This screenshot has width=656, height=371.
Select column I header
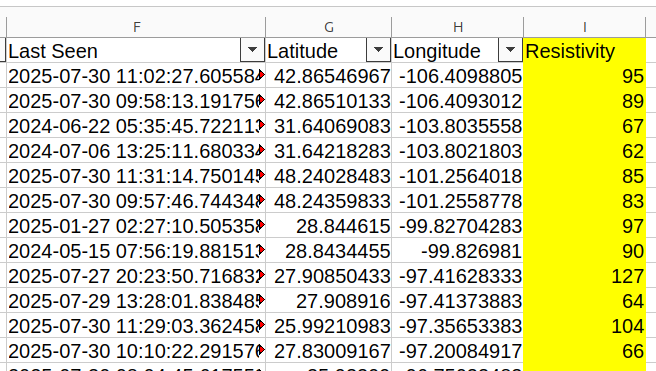coord(584,27)
